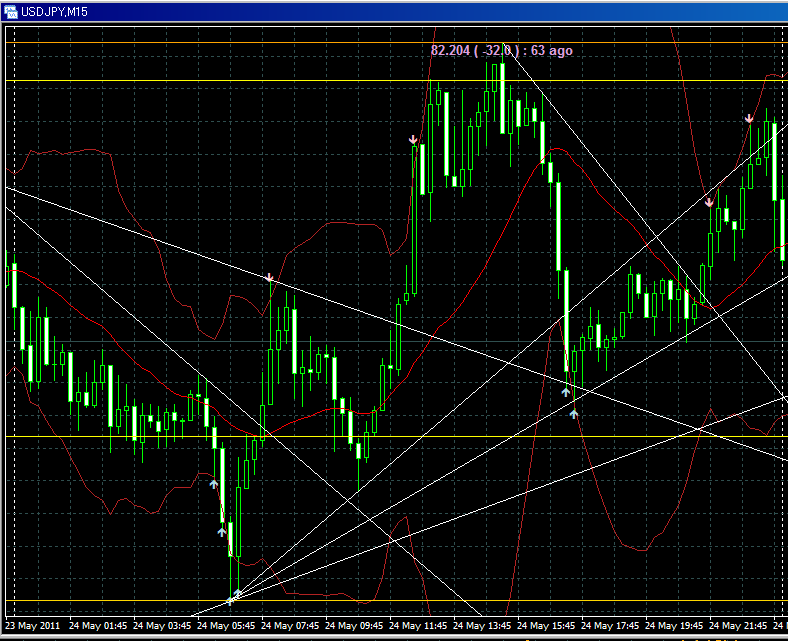The image size is (788, 641).
Task: Select the upper blue up arrow near 15:45
Action: click(565, 392)
